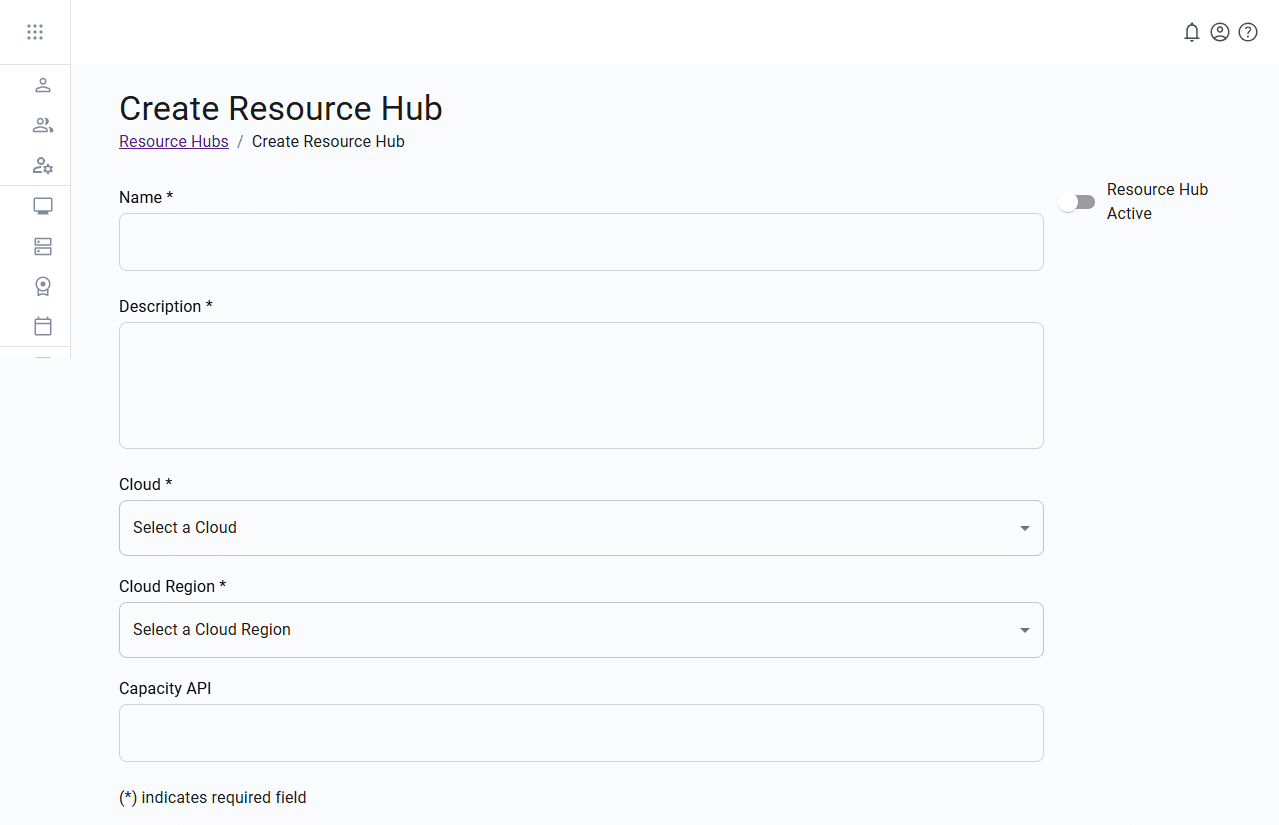Open the server rack sidebar icon
1279x825 pixels.
tap(43, 246)
